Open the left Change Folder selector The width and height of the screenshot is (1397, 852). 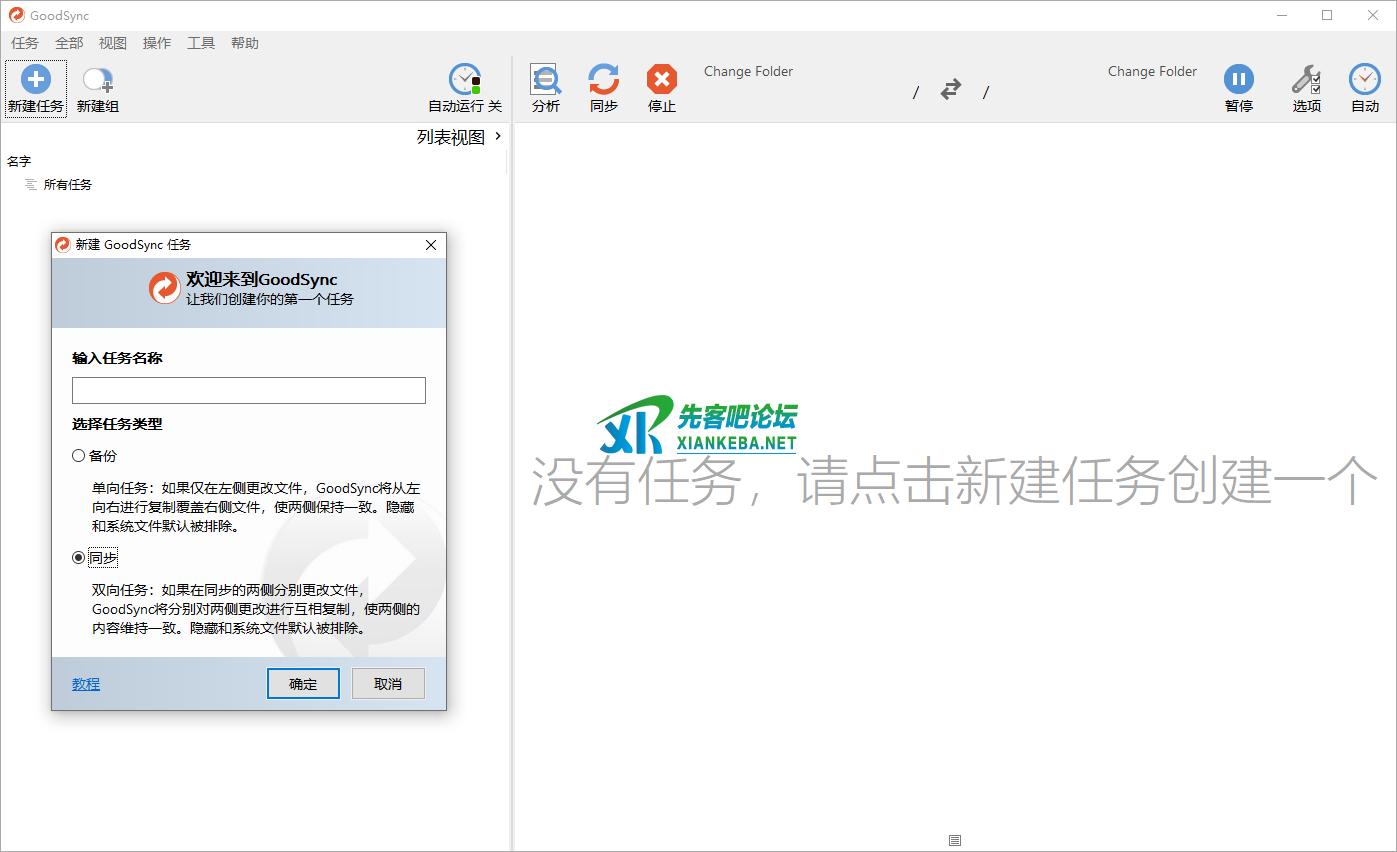coord(748,72)
